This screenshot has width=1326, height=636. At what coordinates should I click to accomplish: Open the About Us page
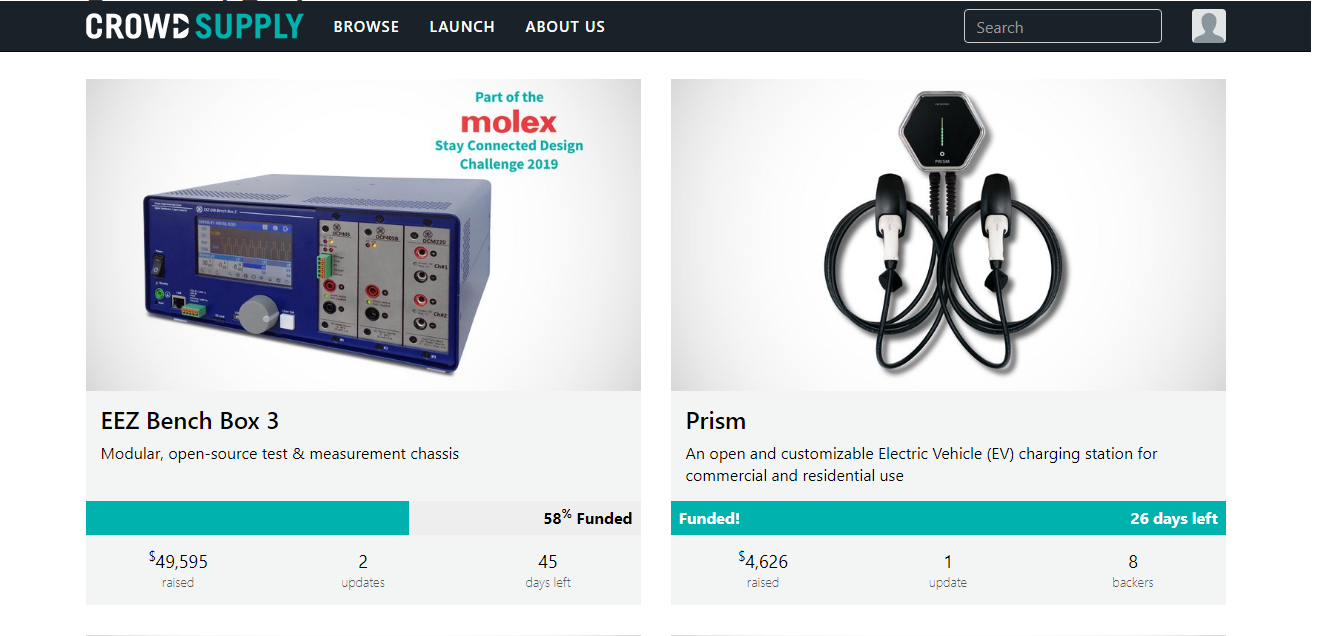(565, 27)
